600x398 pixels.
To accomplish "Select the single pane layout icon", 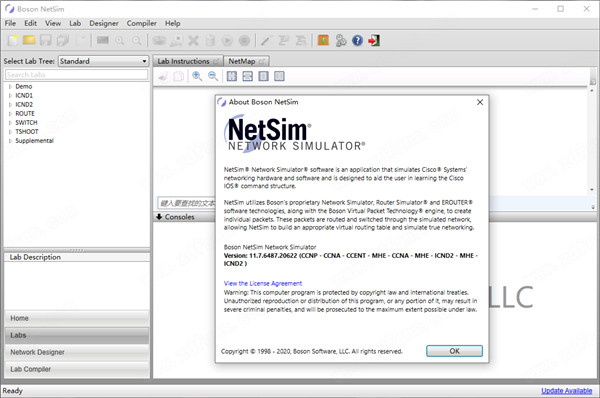I will 263,76.
